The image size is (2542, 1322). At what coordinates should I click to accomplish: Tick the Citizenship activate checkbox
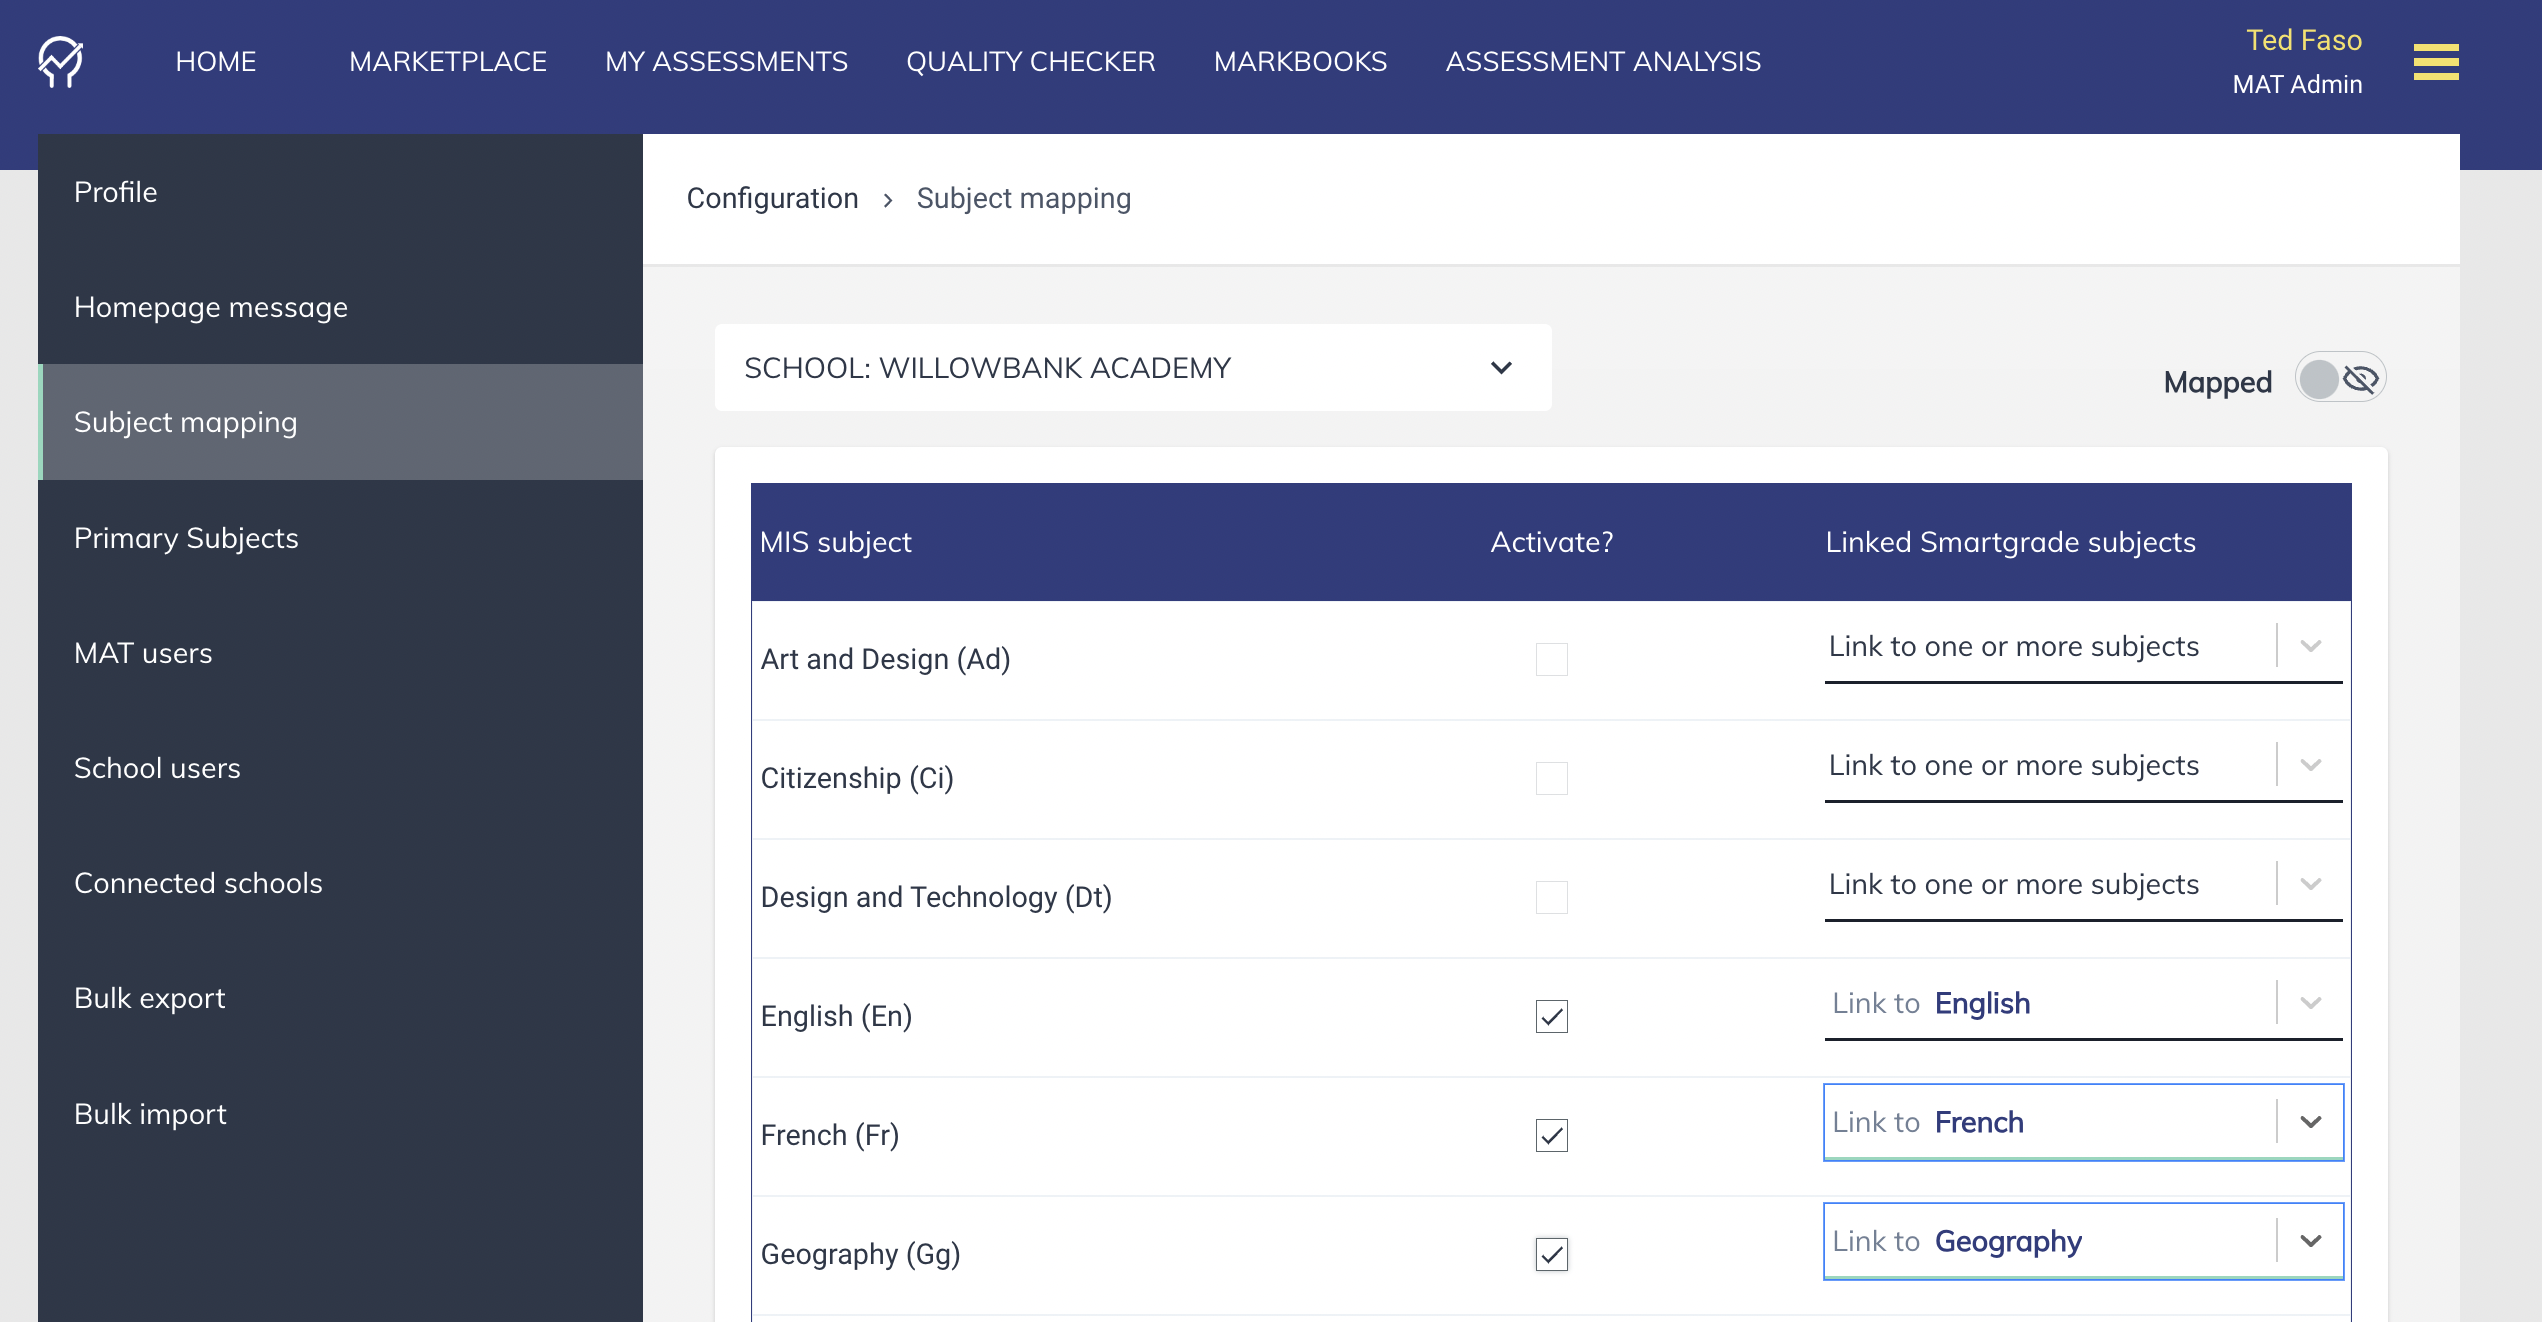click(x=1551, y=778)
